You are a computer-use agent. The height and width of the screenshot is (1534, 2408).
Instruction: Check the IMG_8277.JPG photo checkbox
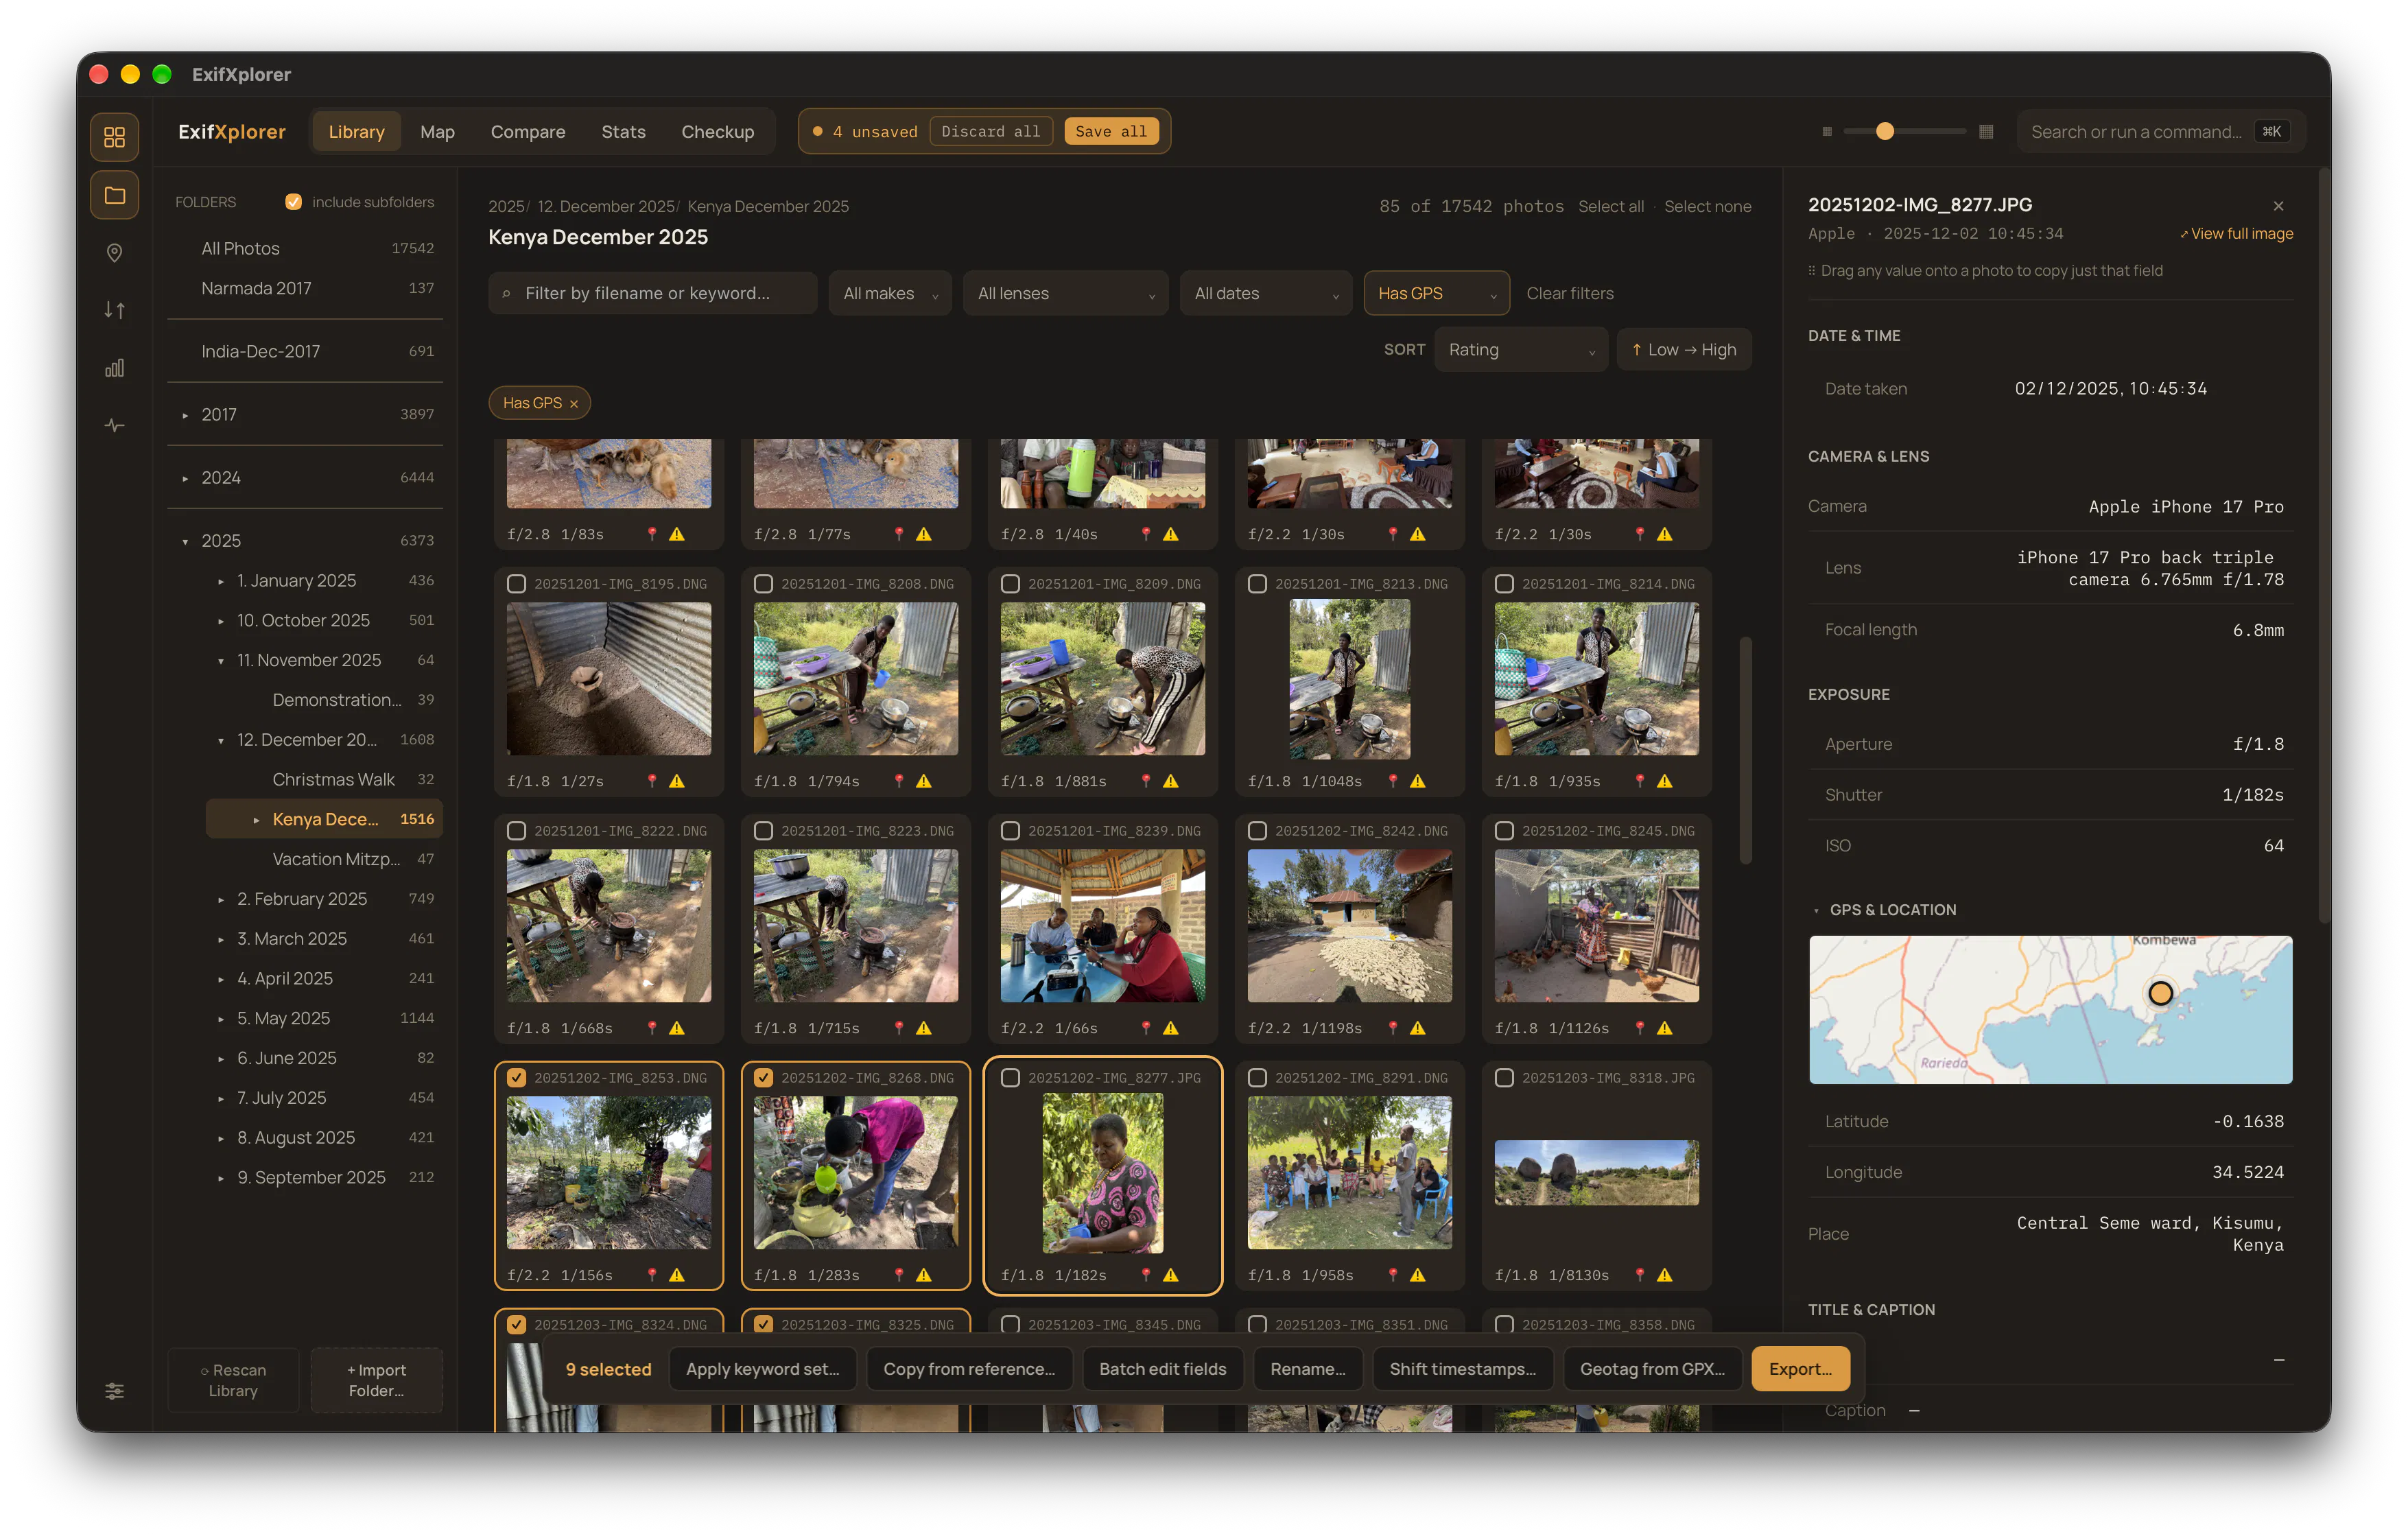pyautogui.click(x=1010, y=1078)
